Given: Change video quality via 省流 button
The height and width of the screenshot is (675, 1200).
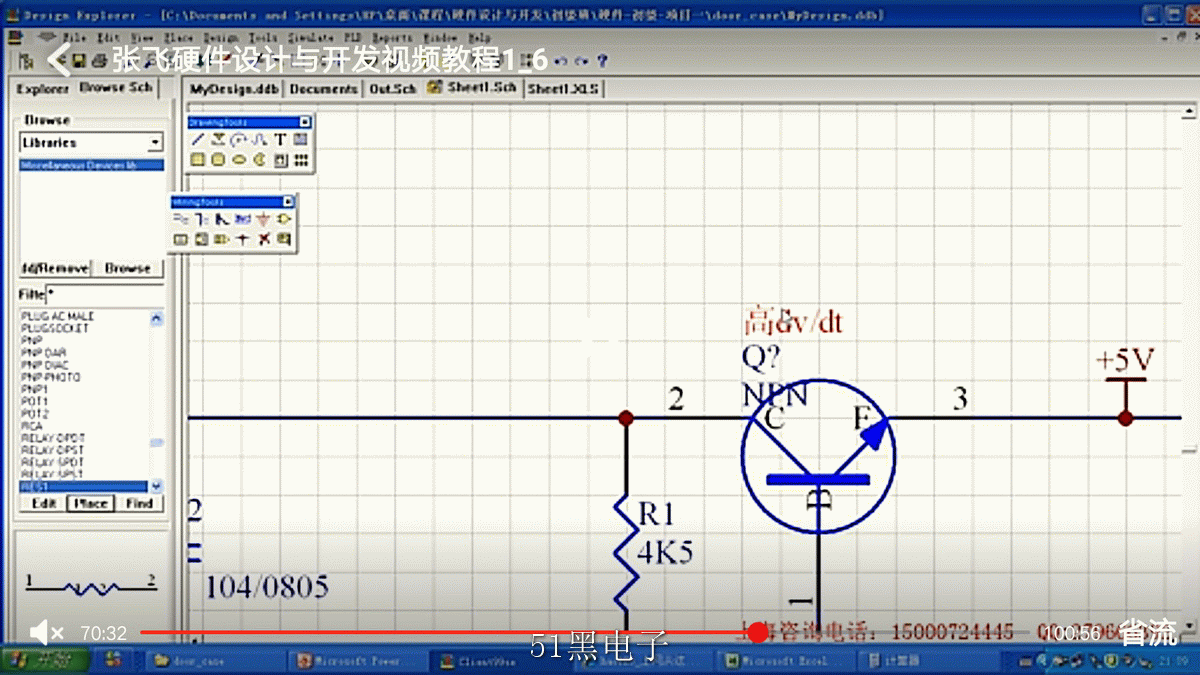Looking at the screenshot, I should 1147,632.
